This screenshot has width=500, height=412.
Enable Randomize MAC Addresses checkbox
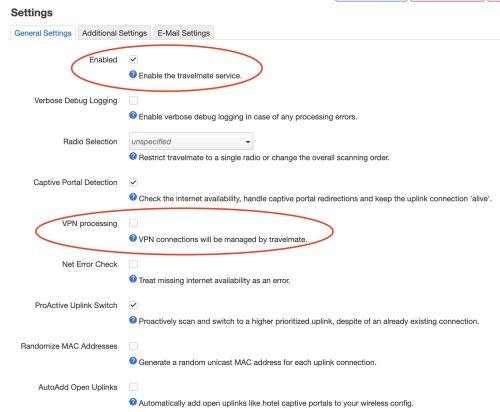point(133,346)
